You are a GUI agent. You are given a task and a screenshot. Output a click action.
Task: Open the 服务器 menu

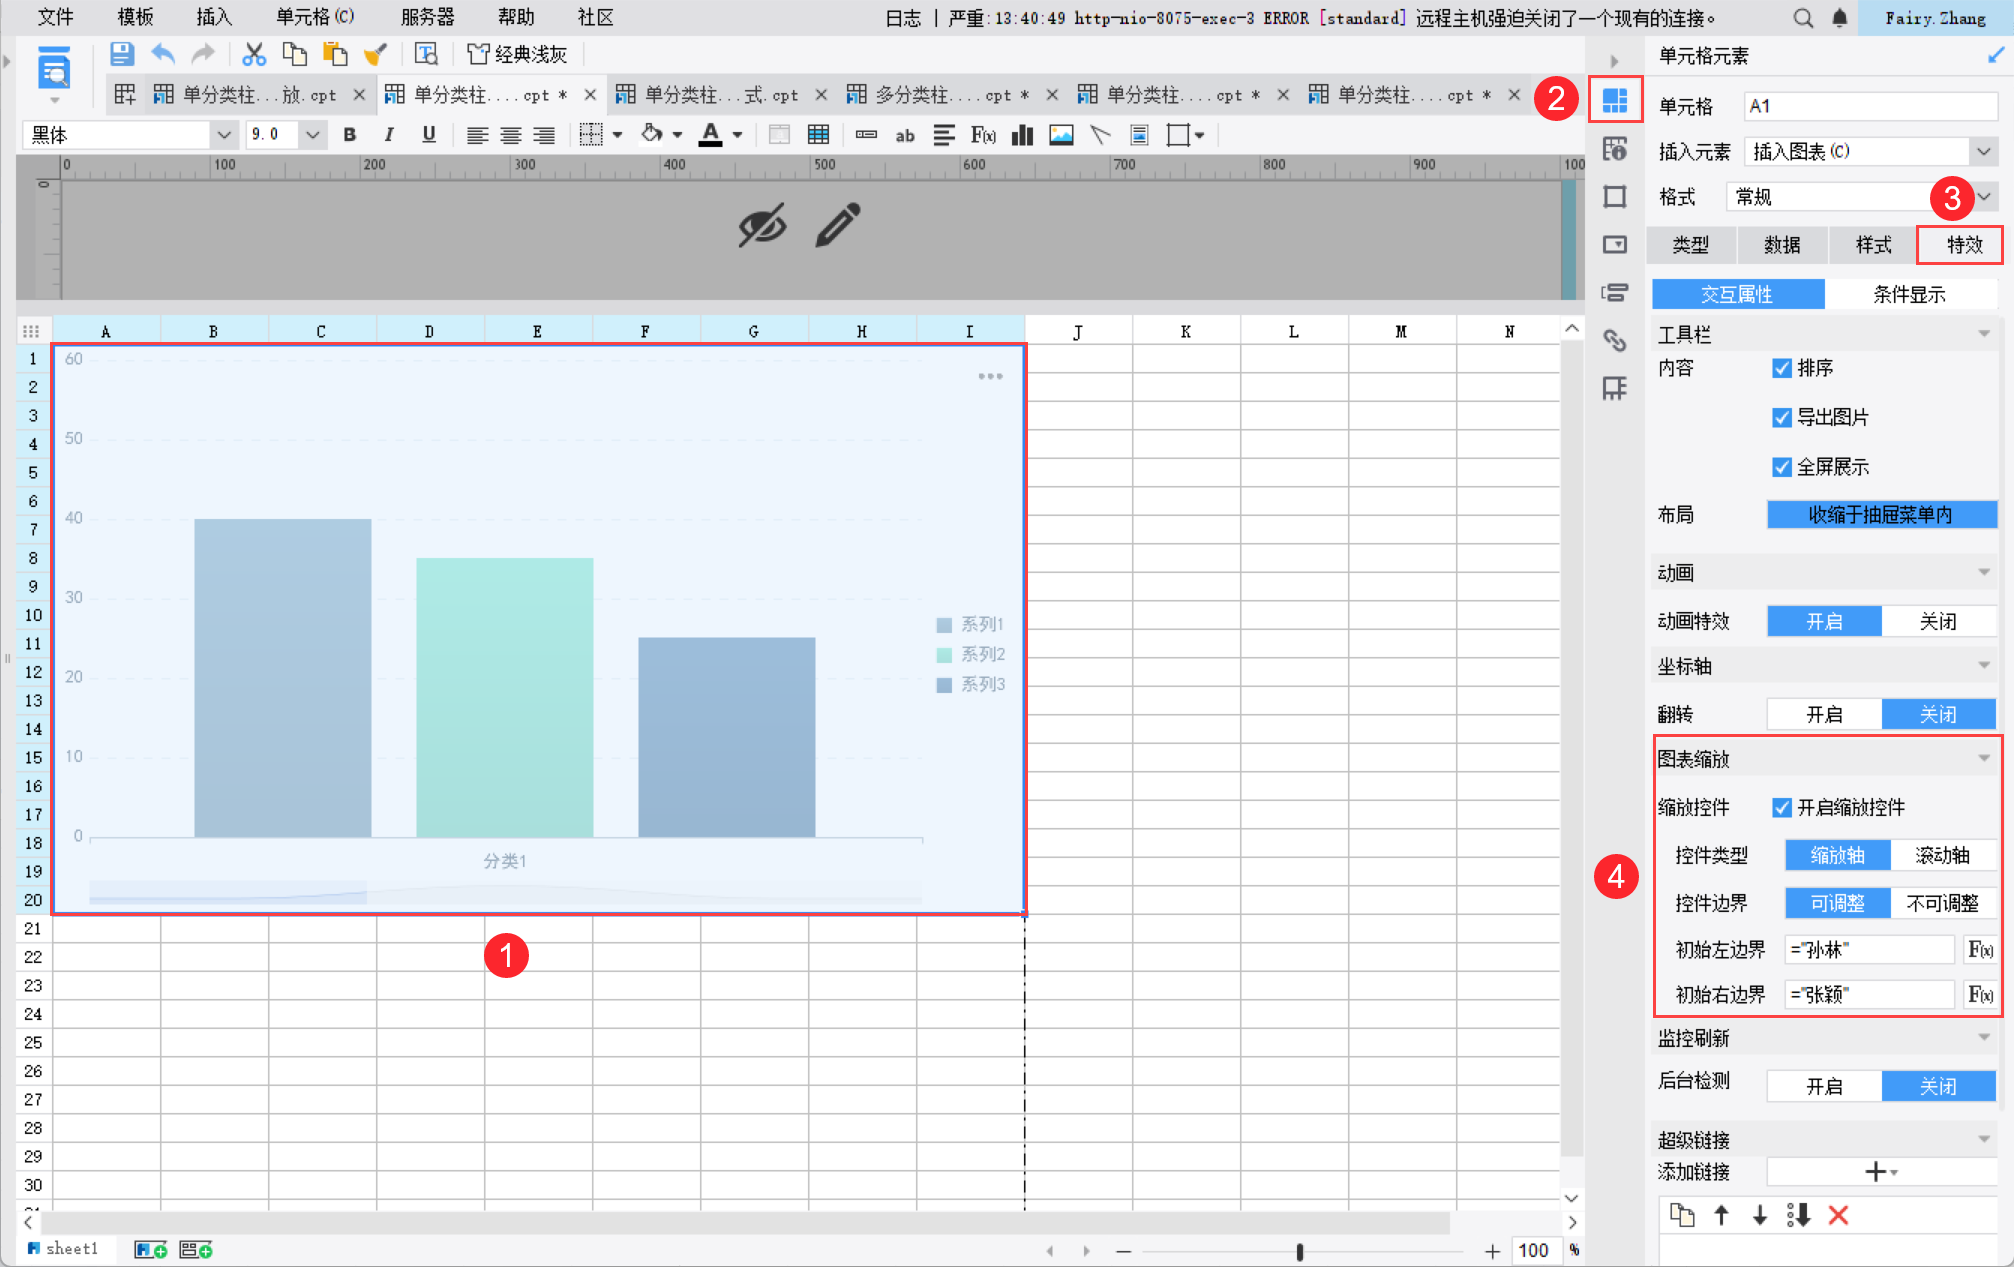(x=427, y=17)
